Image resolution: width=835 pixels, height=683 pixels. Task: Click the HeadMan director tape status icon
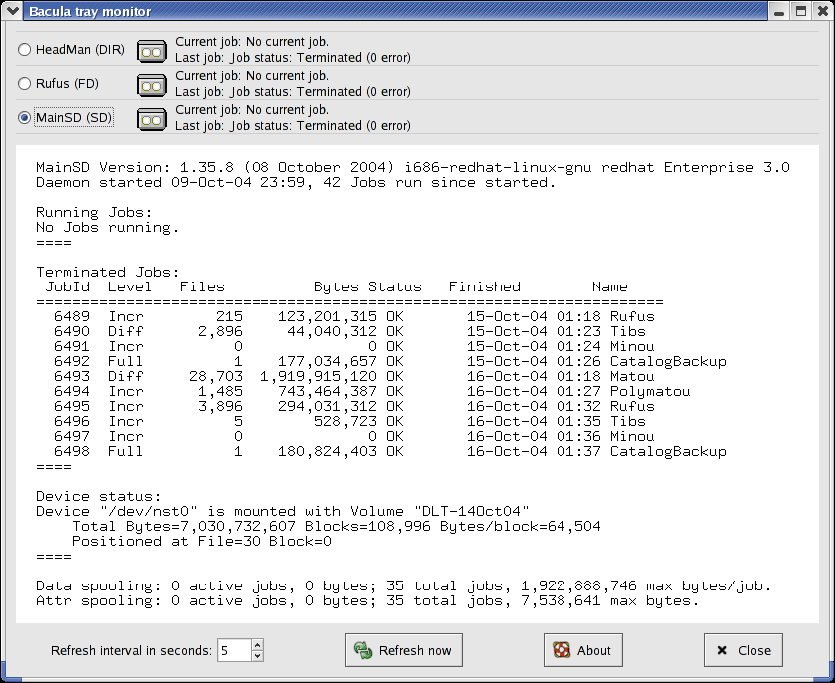[x=151, y=50]
